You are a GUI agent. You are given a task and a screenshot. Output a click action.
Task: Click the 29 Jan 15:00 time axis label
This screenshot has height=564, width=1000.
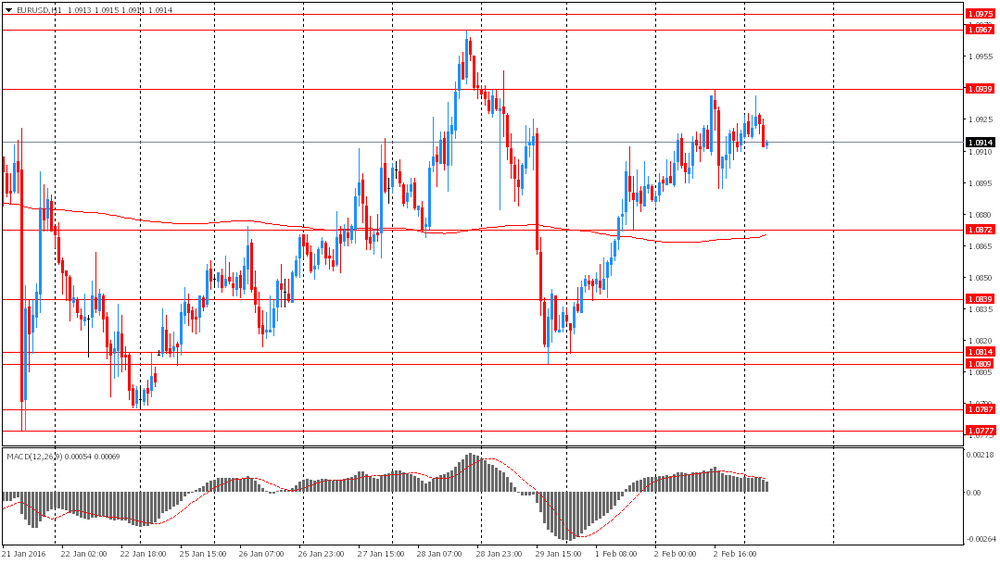(558, 552)
